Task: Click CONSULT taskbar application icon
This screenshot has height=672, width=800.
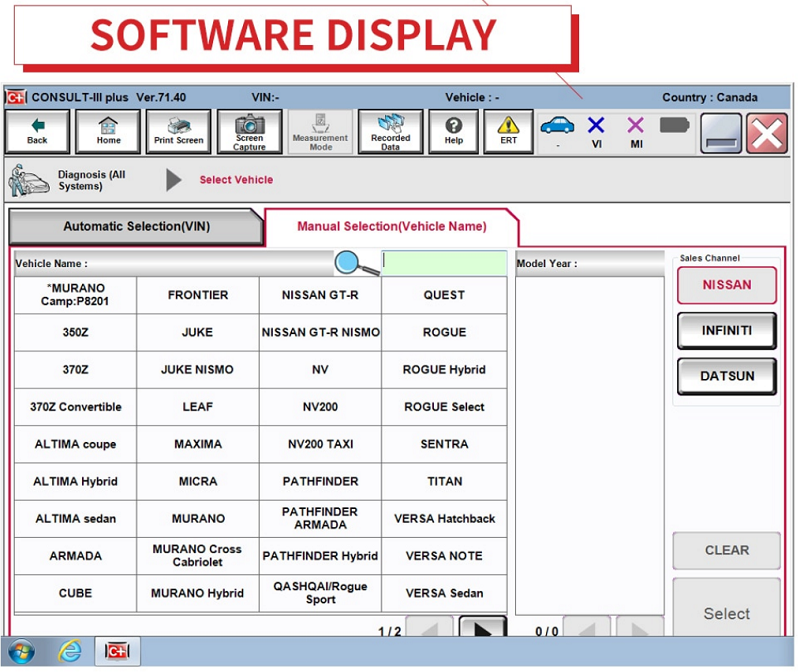Action: tap(117, 652)
